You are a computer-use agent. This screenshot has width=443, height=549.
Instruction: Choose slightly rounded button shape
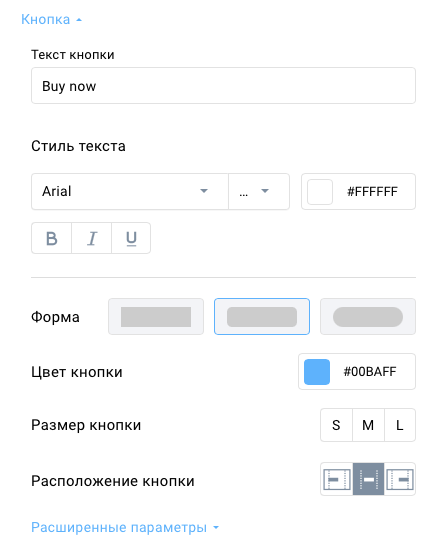pos(262,317)
